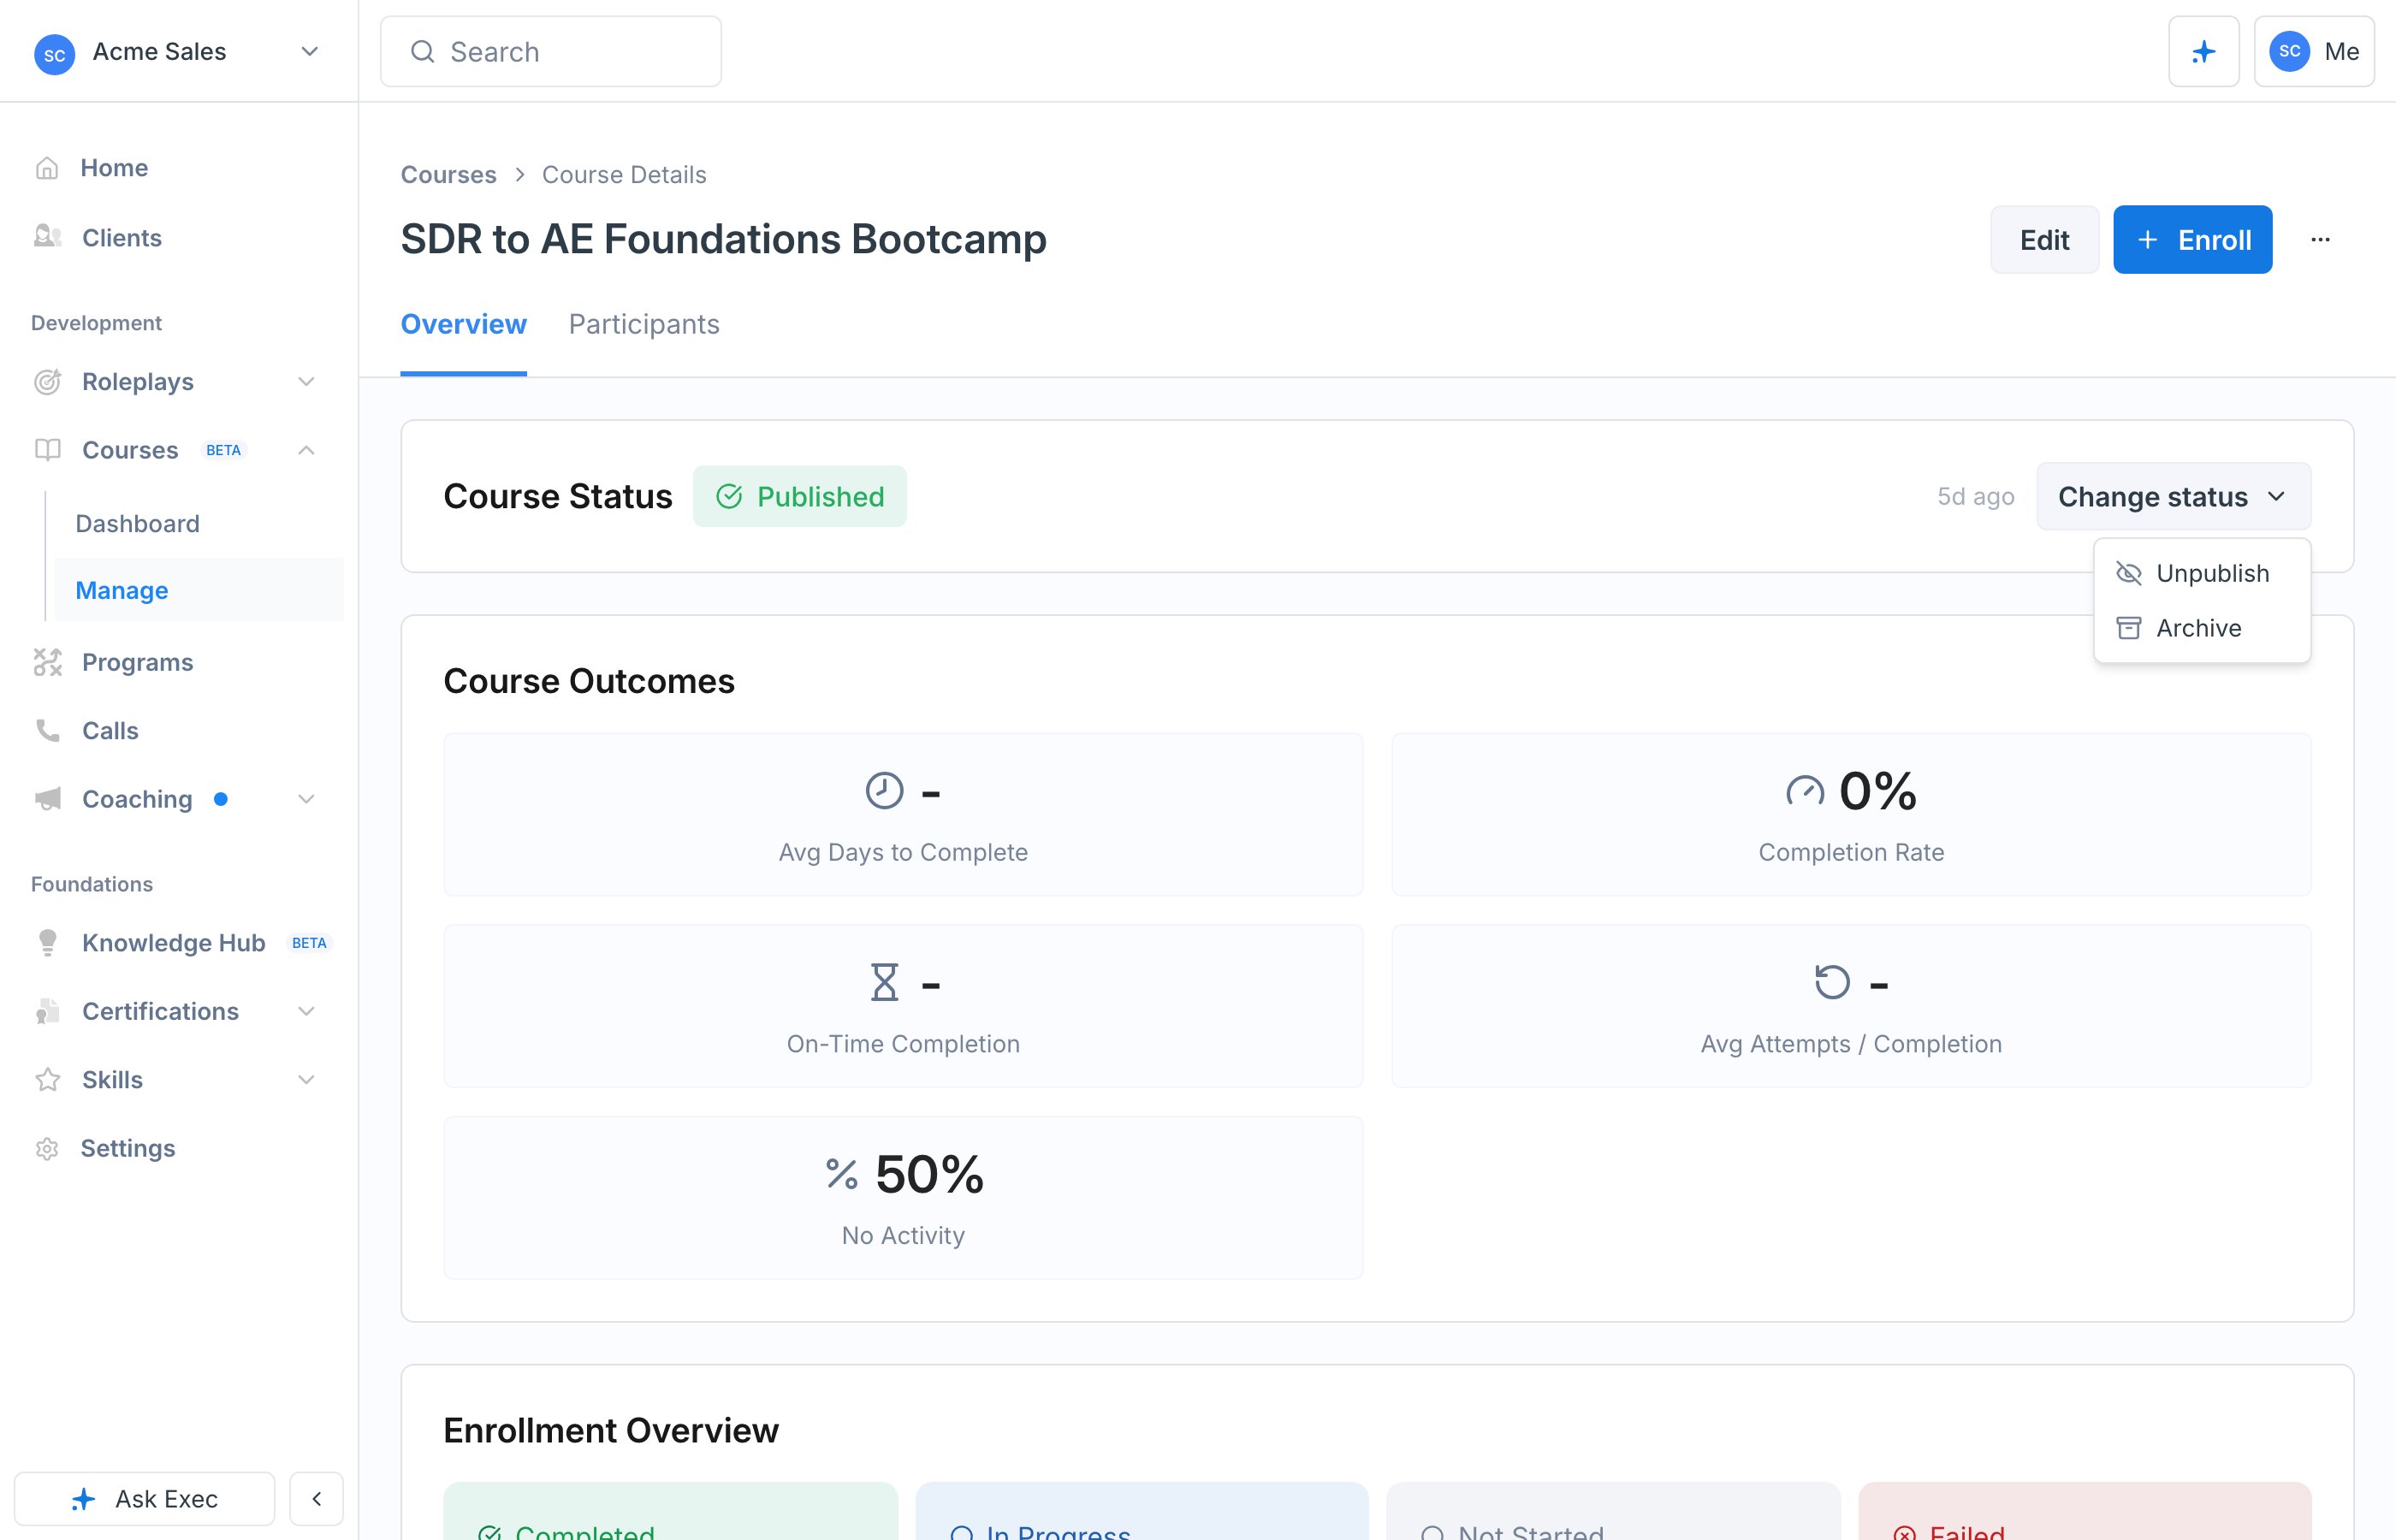Click the 'Enrollment Overview' heading
Image resolution: width=2396 pixels, height=1540 pixels.
coord(611,1430)
